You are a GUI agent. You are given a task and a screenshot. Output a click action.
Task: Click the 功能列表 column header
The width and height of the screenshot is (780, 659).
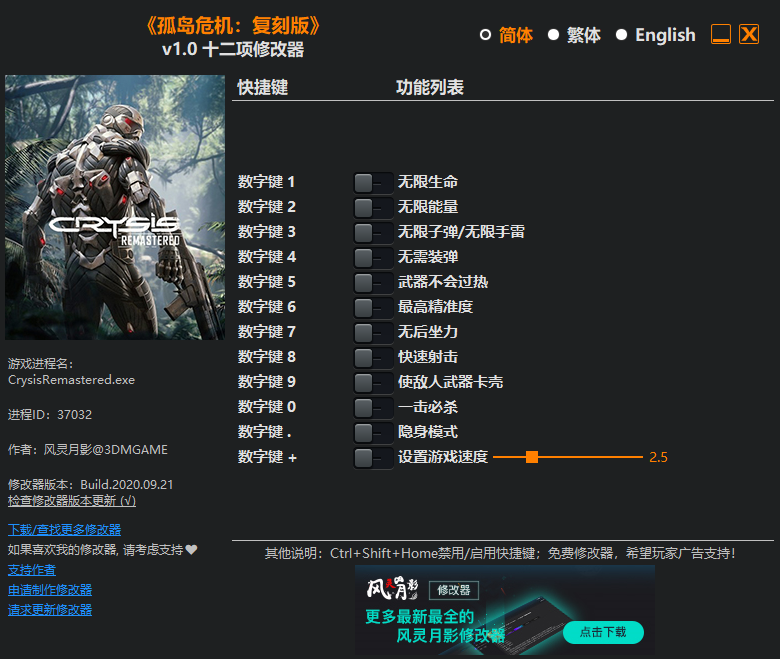[430, 88]
